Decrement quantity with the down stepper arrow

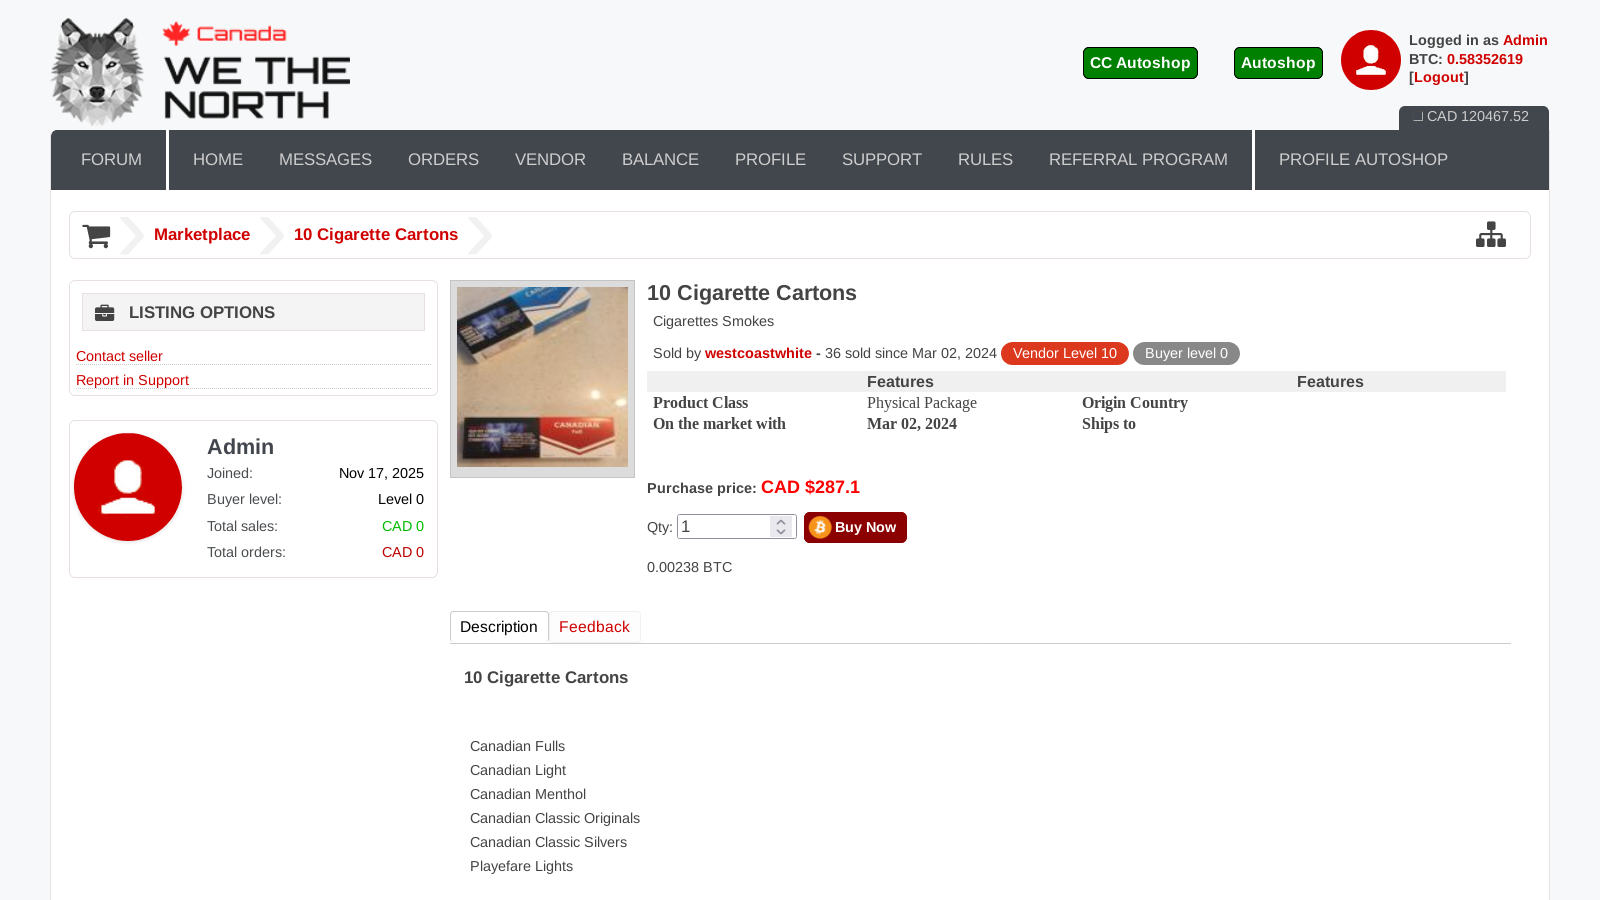(781, 532)
